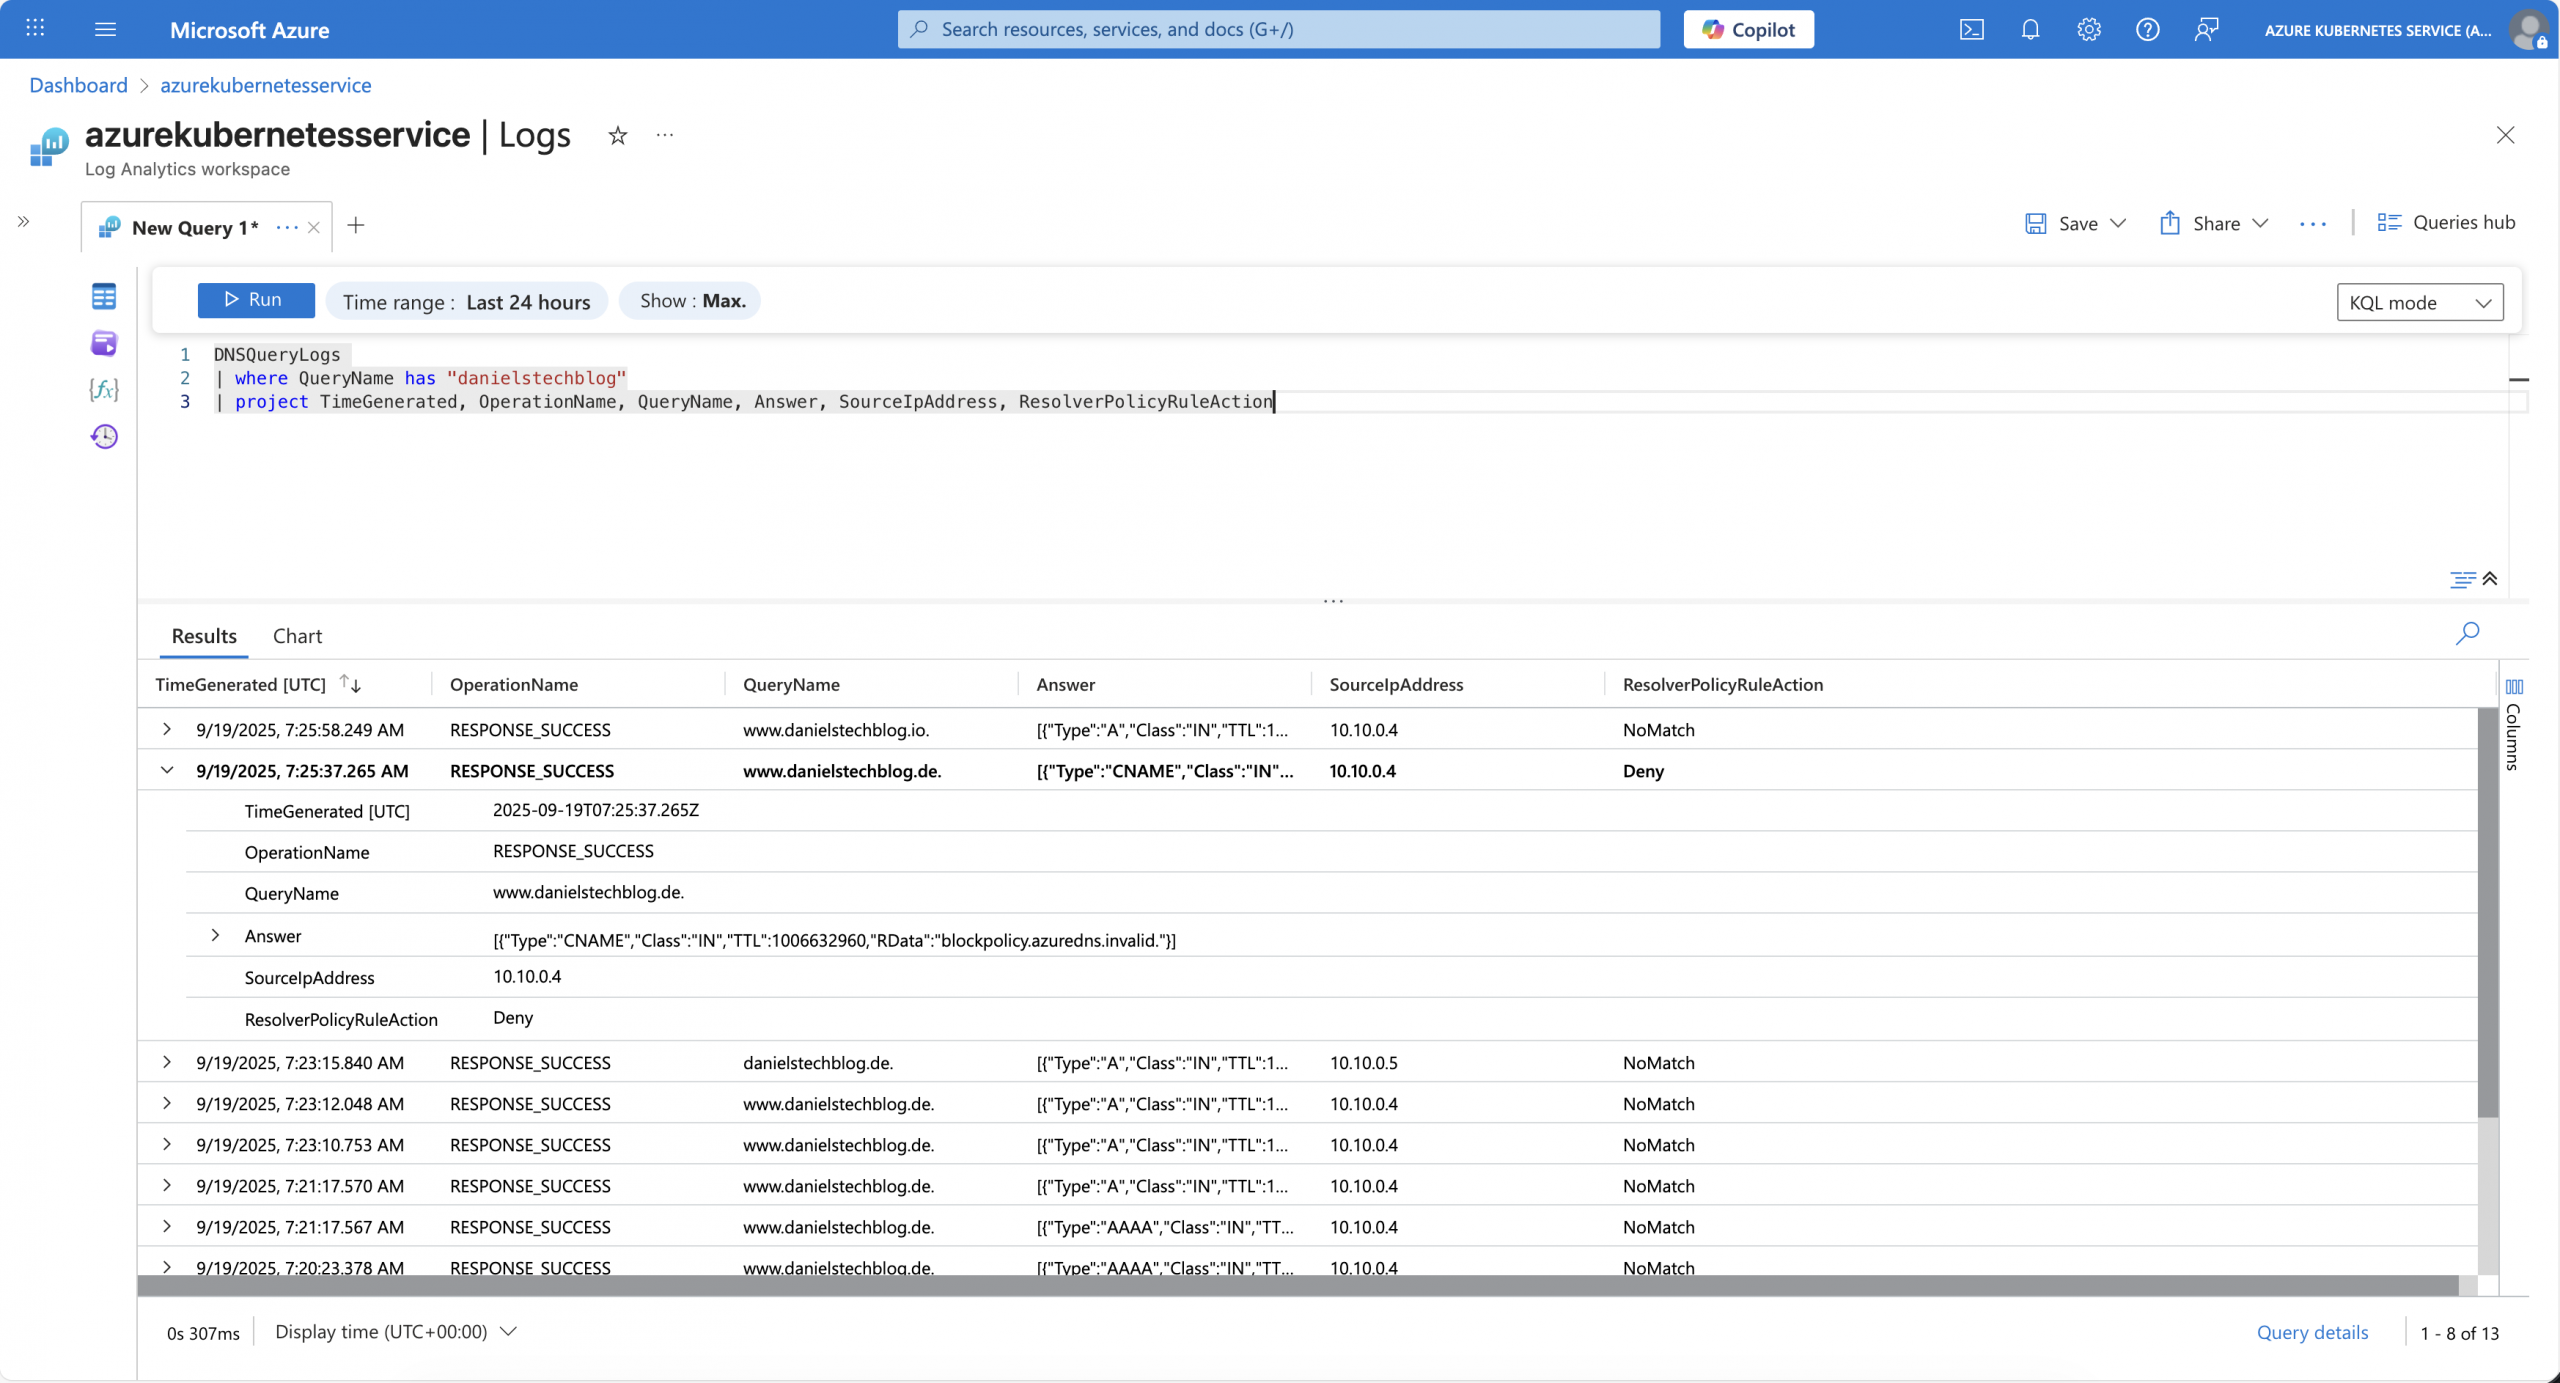
Task: Collapse the expanded 7:25:37.265 AM row
Action: pos(167,770)
